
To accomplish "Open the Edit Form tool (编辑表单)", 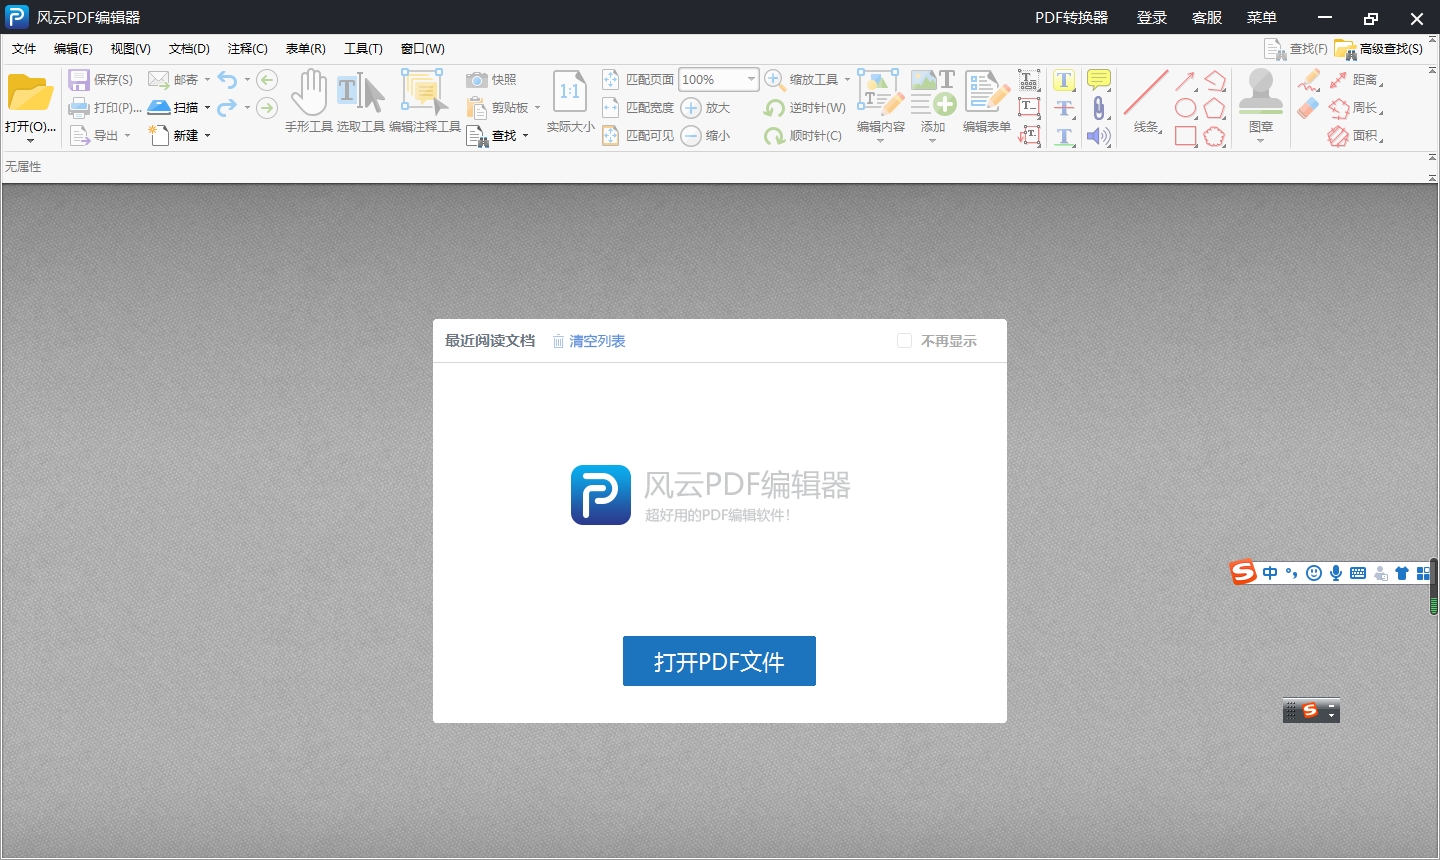I will (x=987, y=101).
